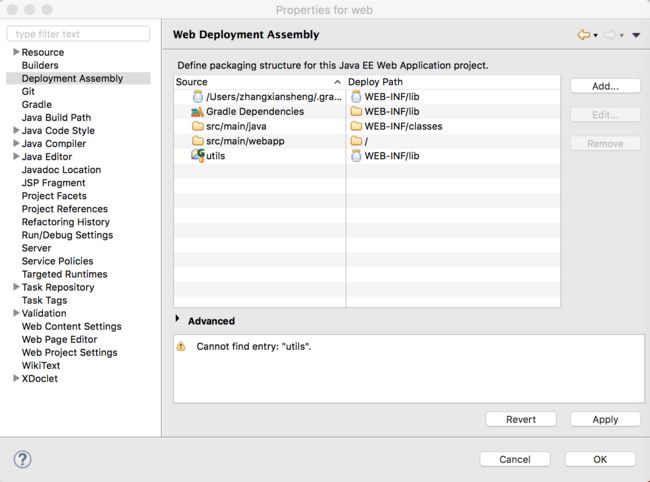The width and height of the screenshot is (650, 482).
Task: Click the warning icon beside error message
Action: (181, 346)
